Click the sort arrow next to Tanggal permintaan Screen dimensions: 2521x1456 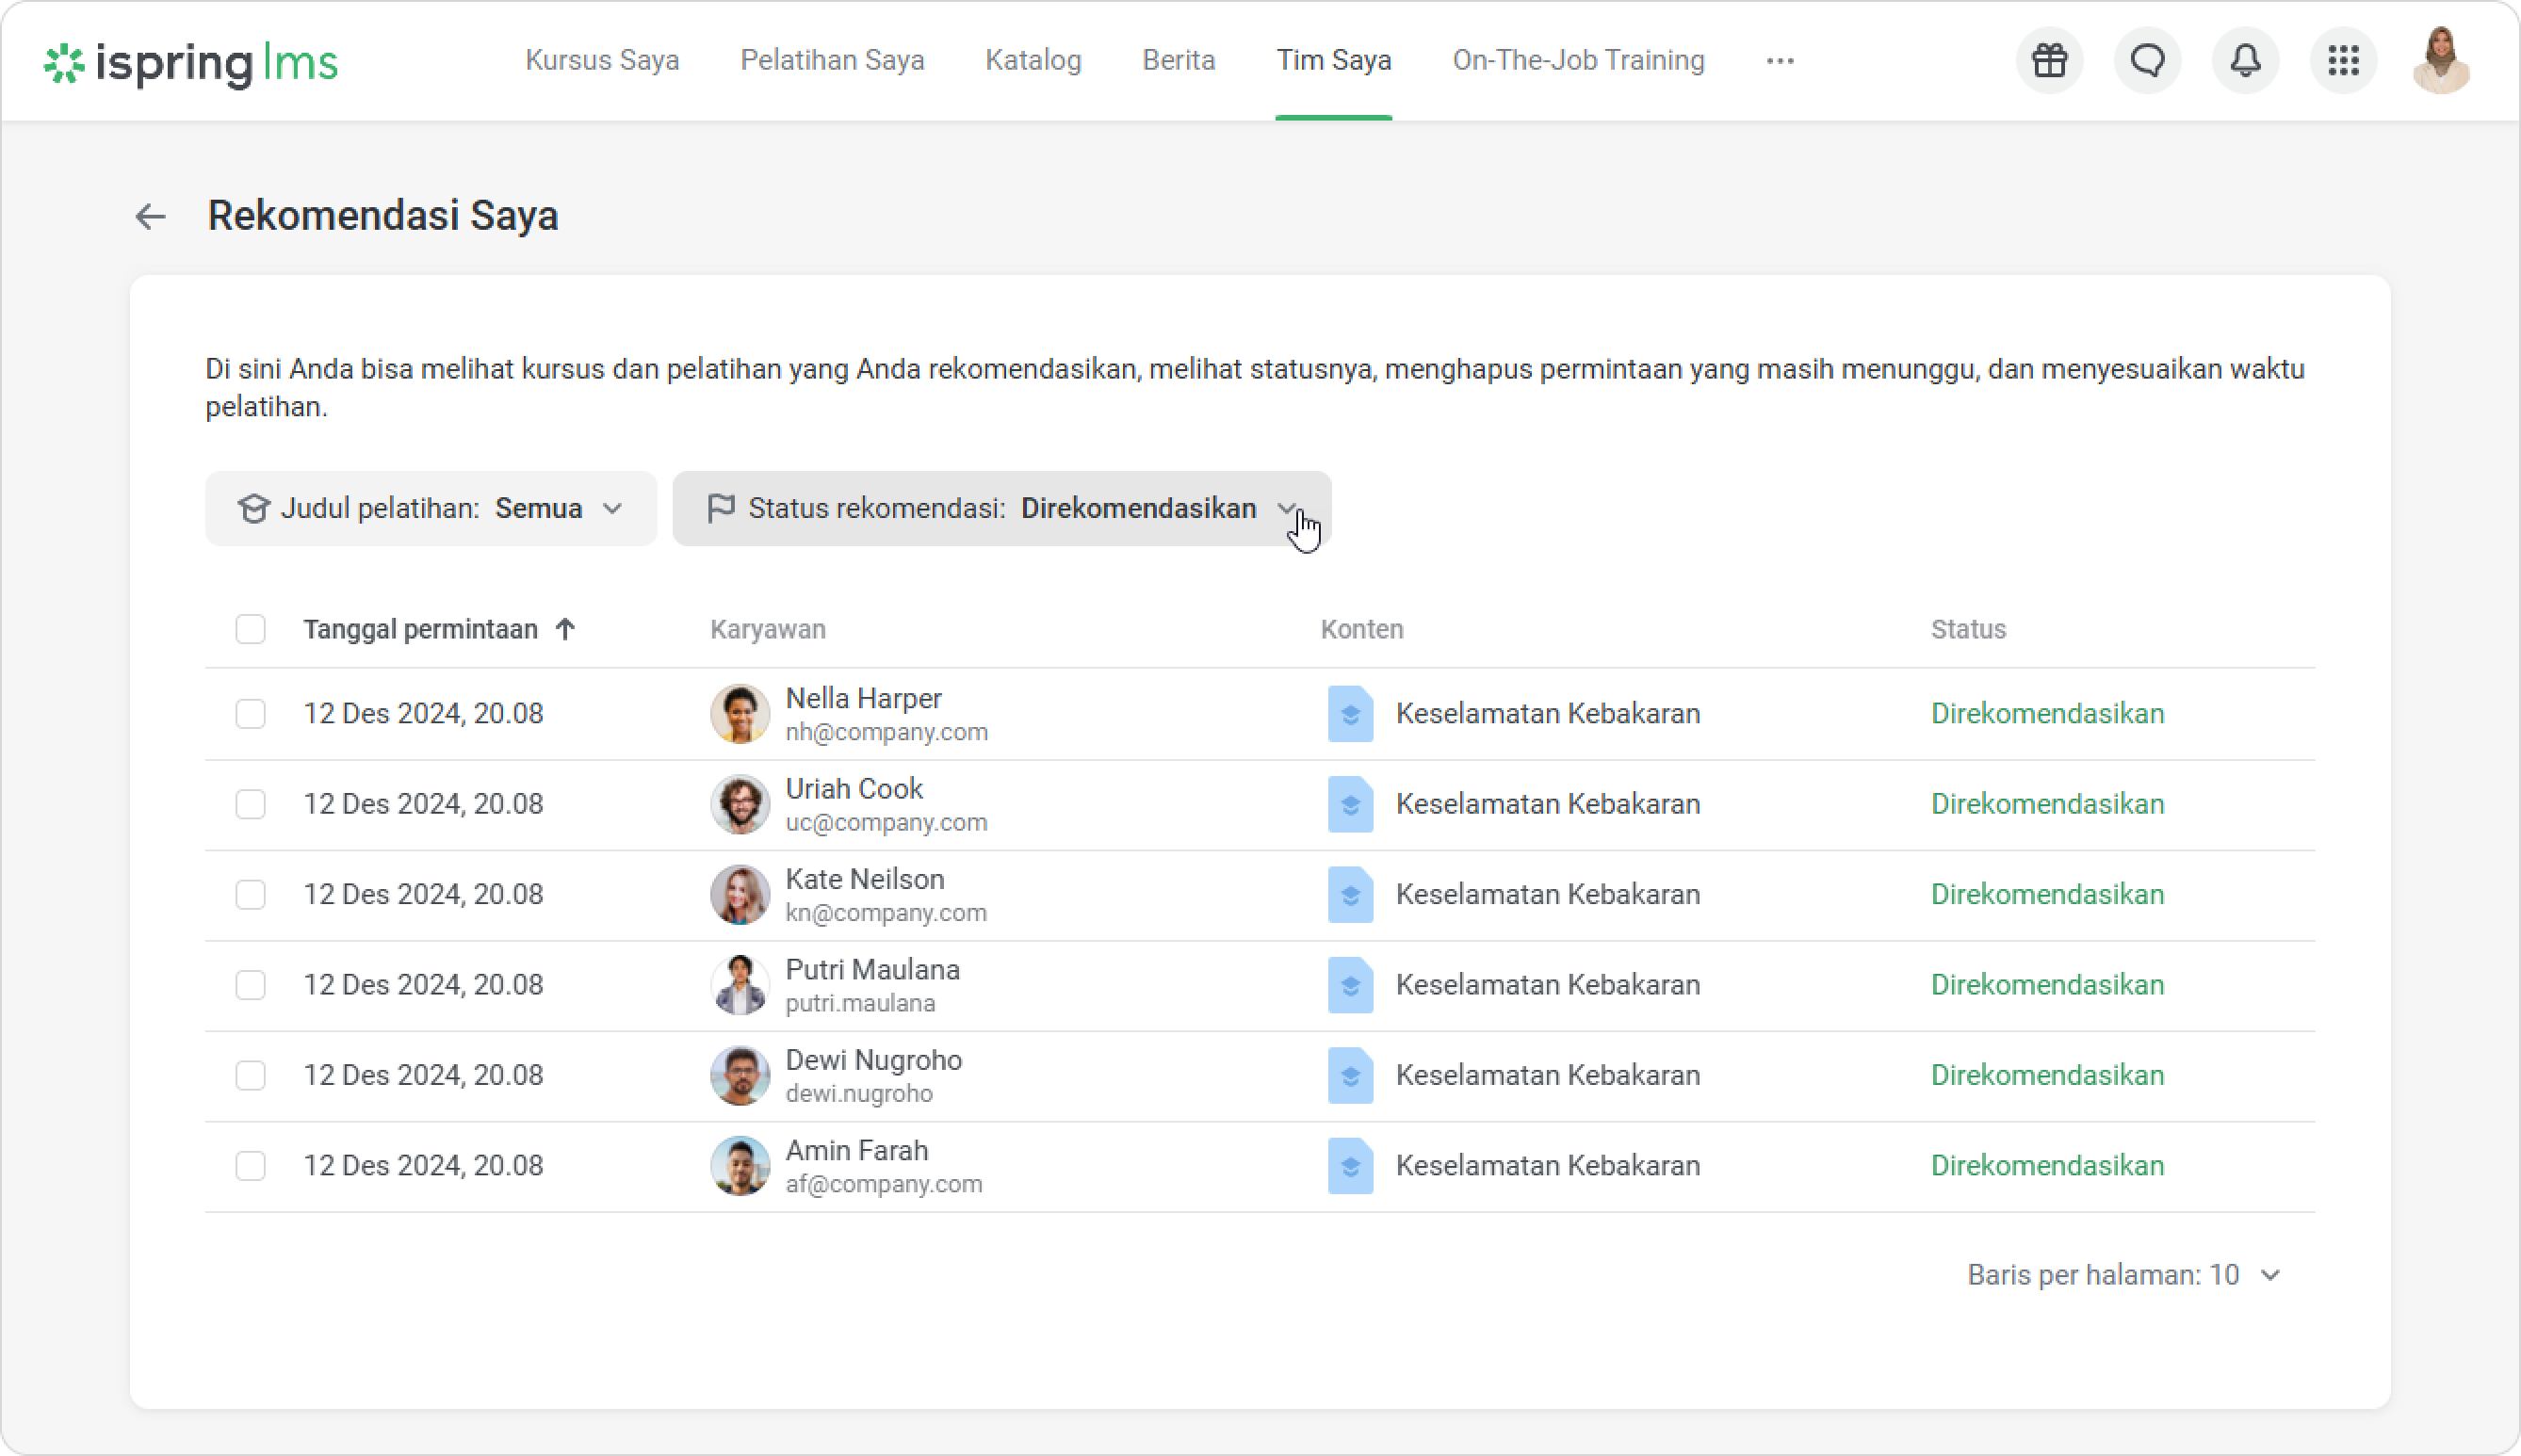[566, 629]
